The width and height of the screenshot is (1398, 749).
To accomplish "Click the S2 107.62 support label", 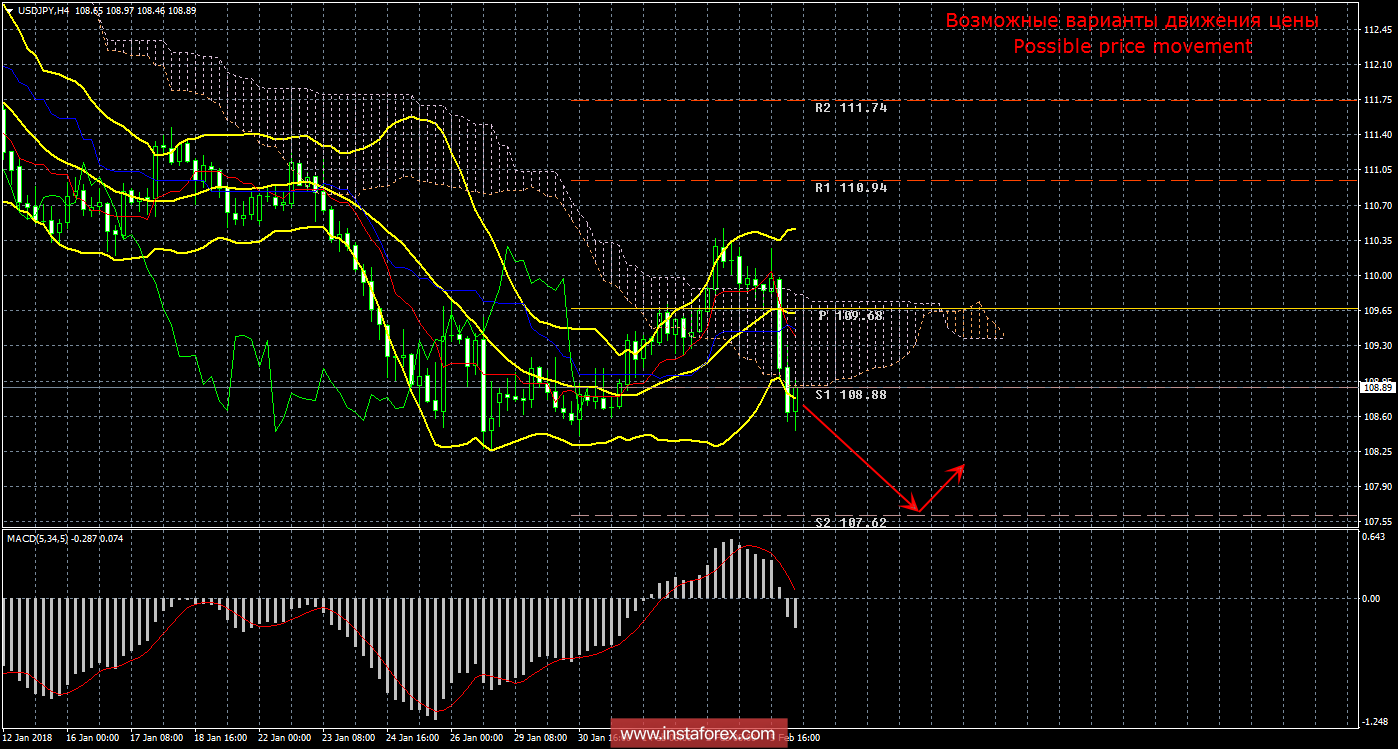I will (850, 522).
